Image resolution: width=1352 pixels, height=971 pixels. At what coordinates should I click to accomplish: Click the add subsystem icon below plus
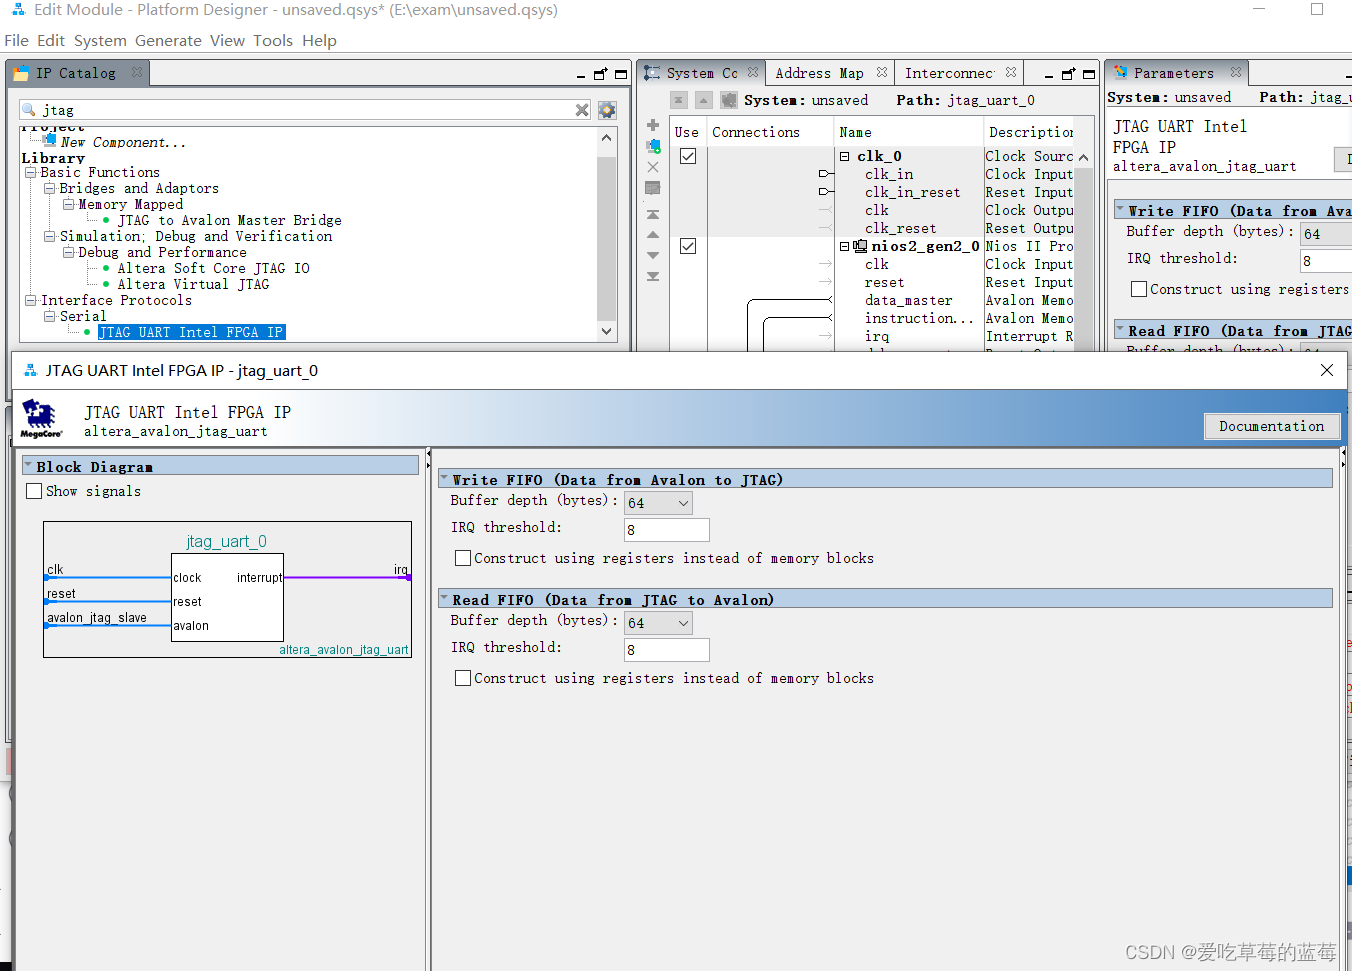[x=653, y=146]
